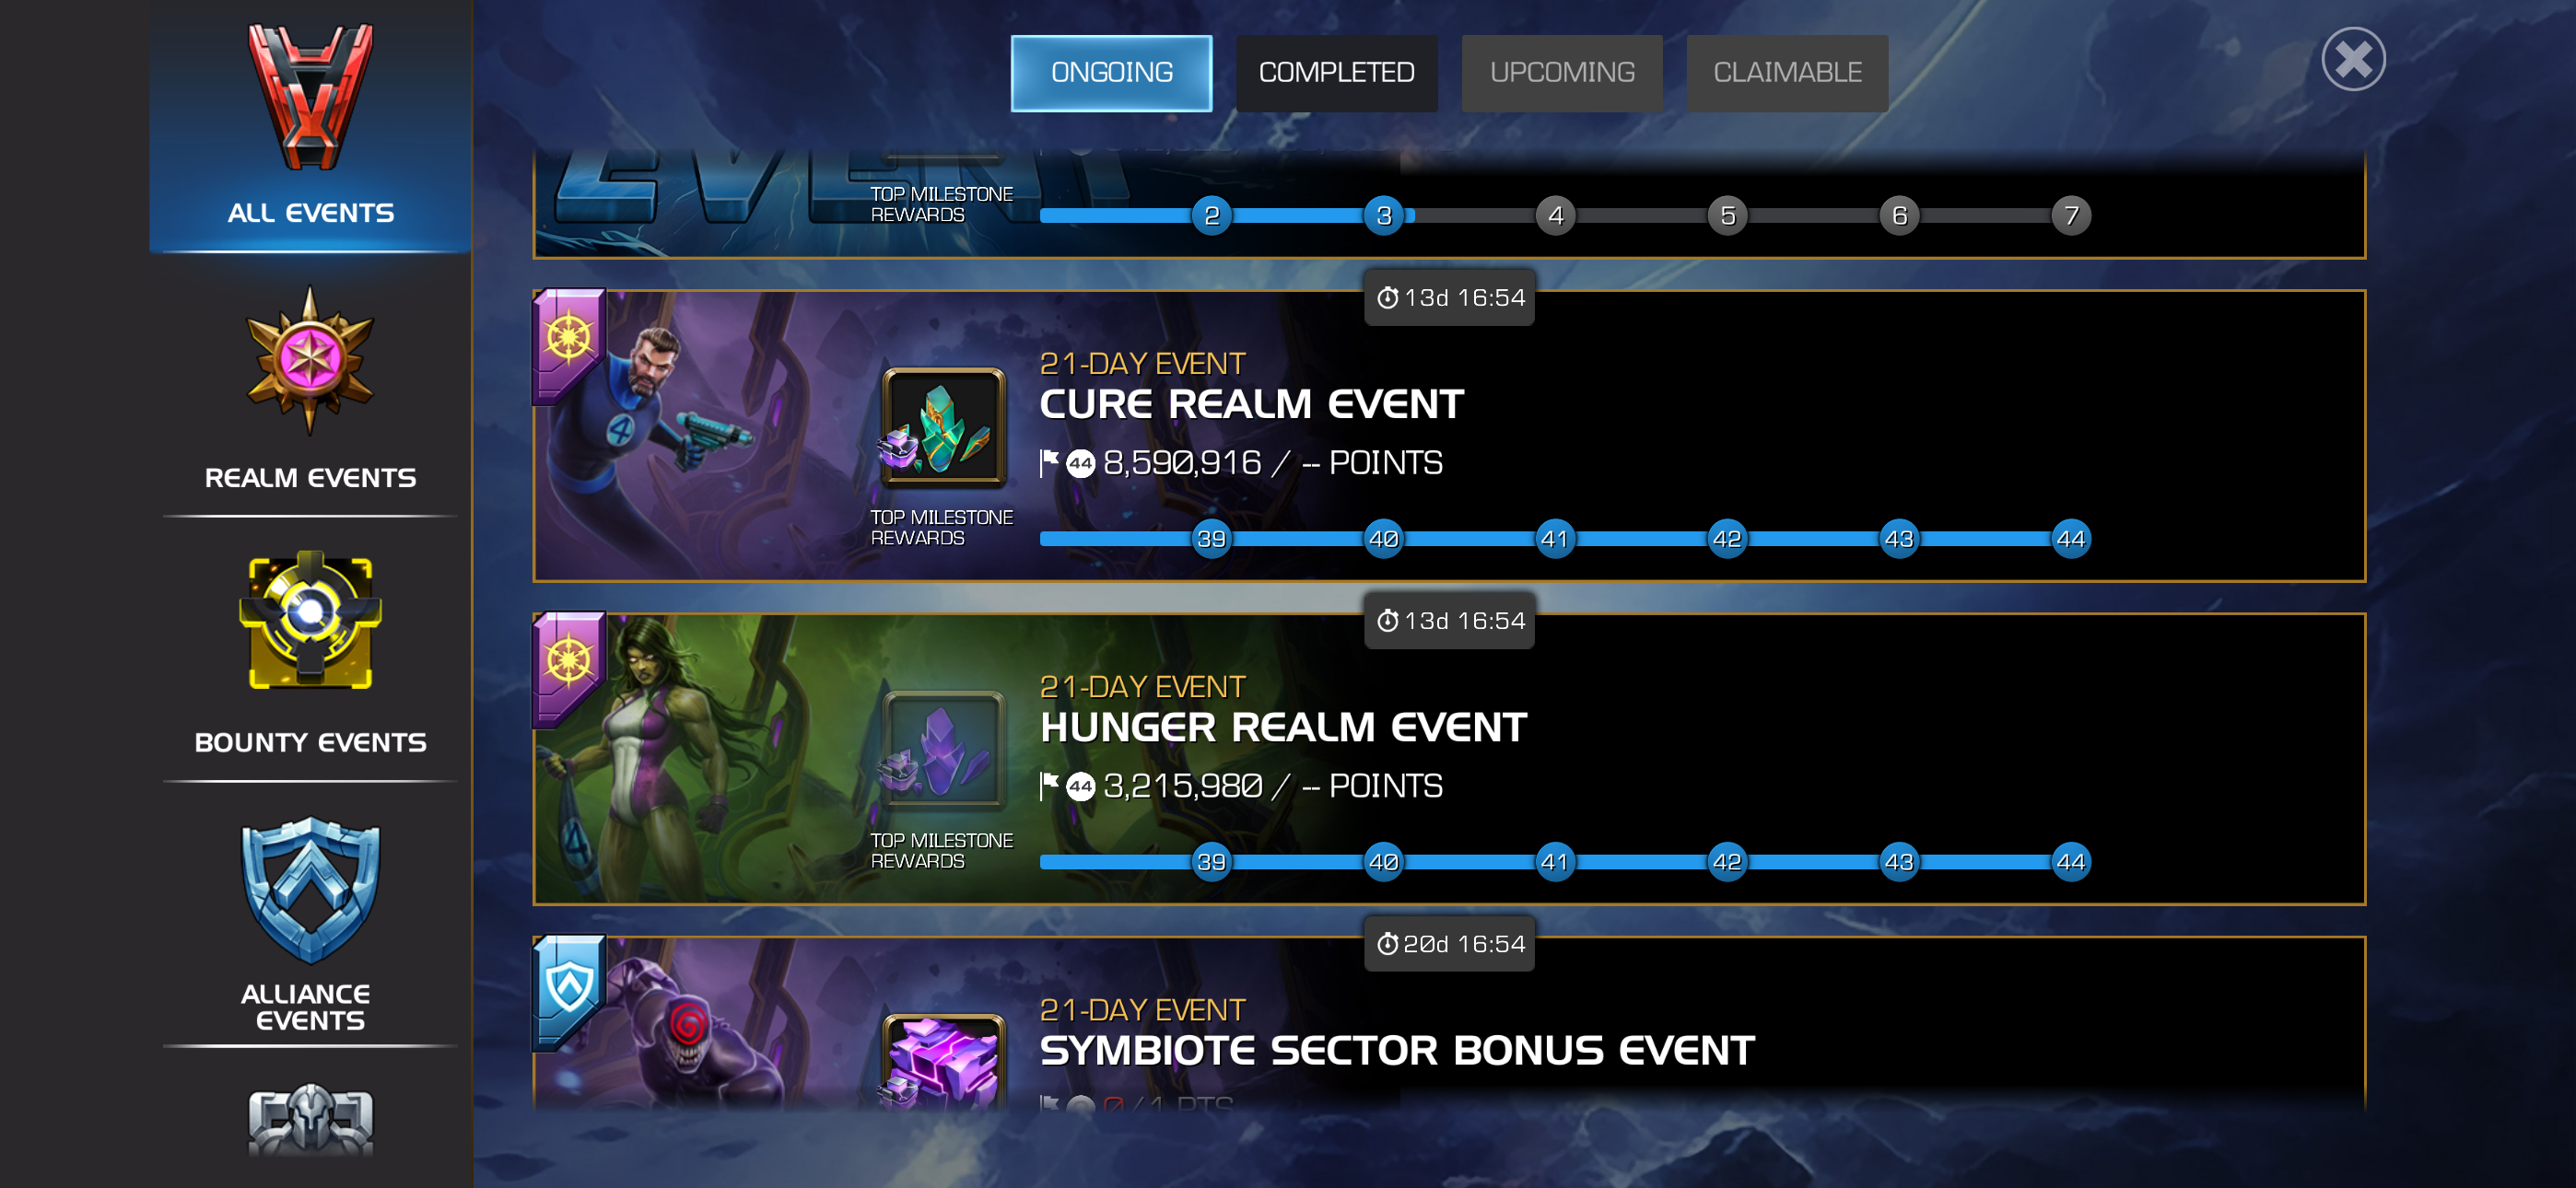2576x1188 pixels.
Task: Click milestone 3 on the top event bar
Action: pyautogui.click(x=1384, y=215)
